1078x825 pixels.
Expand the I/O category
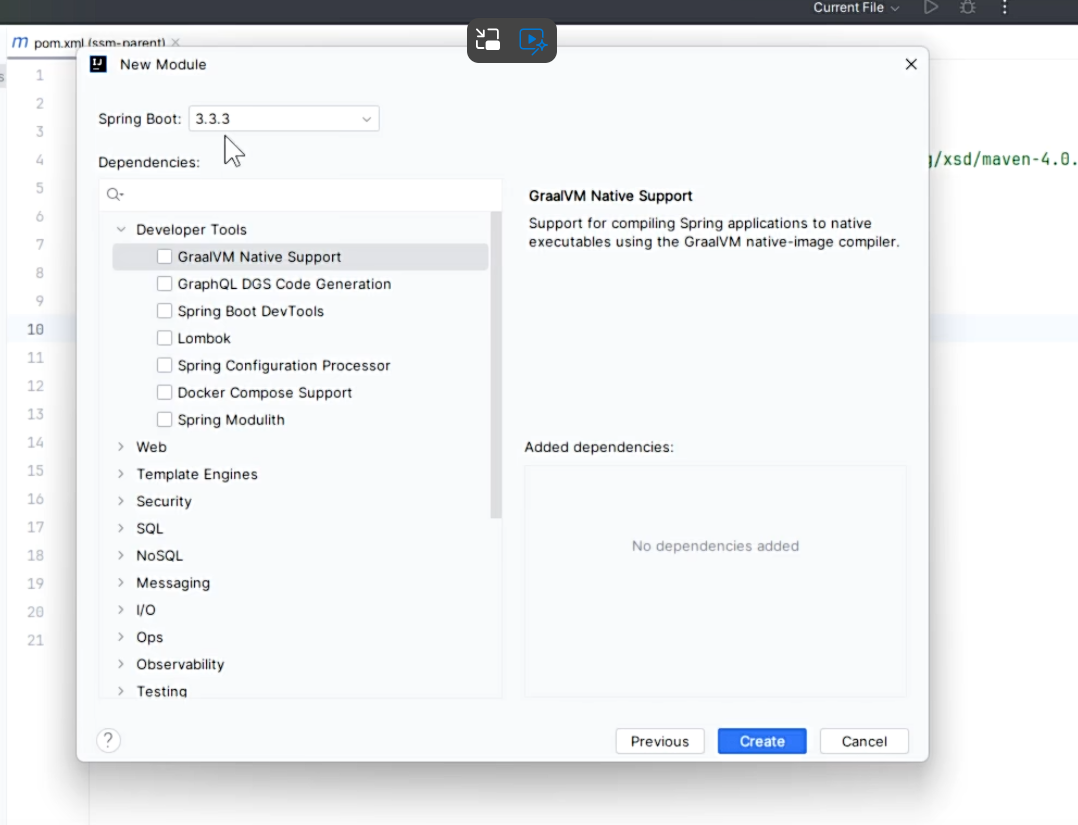point(121,610)
